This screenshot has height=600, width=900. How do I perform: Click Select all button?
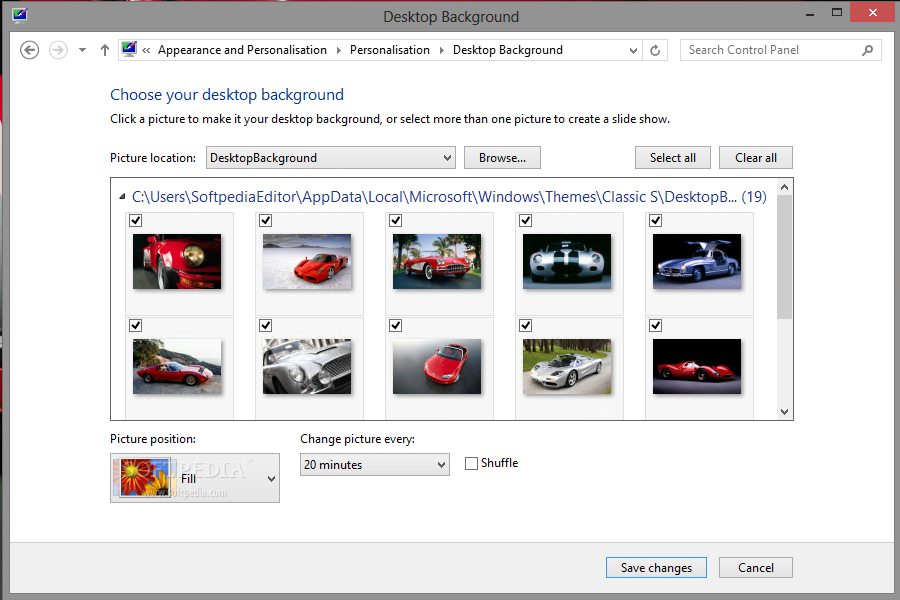673,158
